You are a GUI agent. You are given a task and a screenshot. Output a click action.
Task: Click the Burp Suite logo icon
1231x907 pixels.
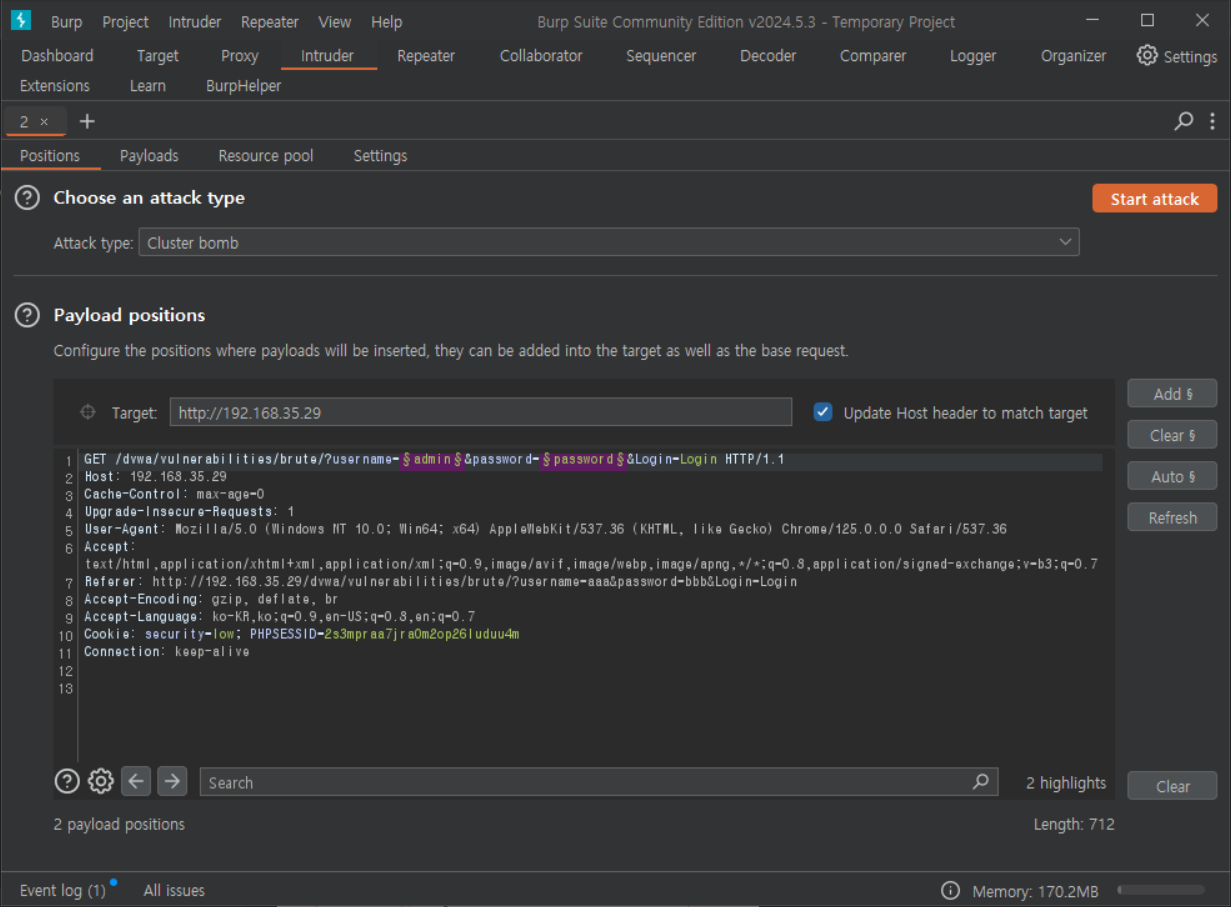click(x=20, y=20)
